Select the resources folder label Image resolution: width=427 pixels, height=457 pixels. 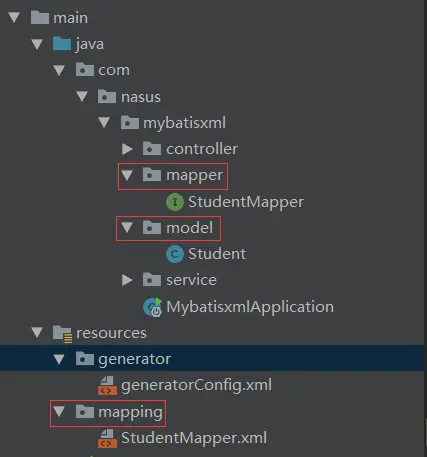[x=111, y=333]
